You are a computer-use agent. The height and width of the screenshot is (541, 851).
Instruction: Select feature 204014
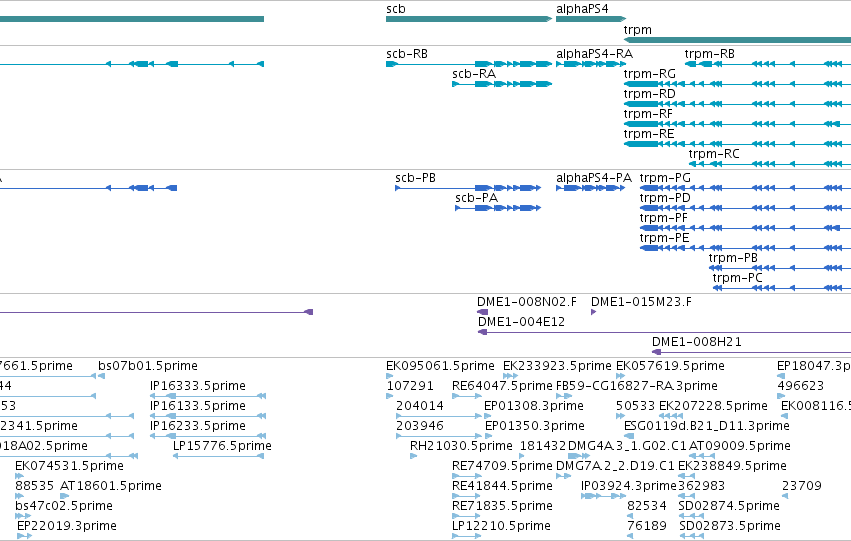coord(439,416)
